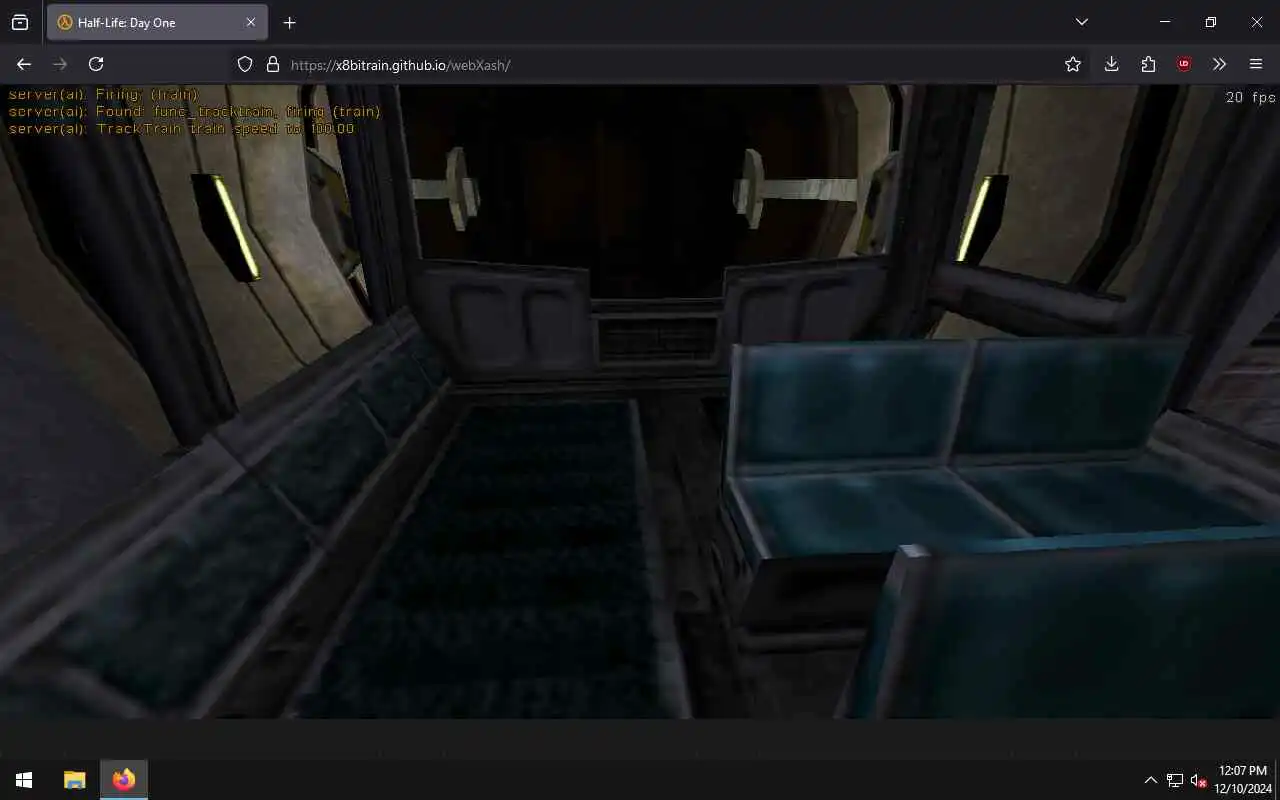Bookmark this page with the star
Image resolution: width=1280 pixels, height=800 pixels.
click(1073, 64)
